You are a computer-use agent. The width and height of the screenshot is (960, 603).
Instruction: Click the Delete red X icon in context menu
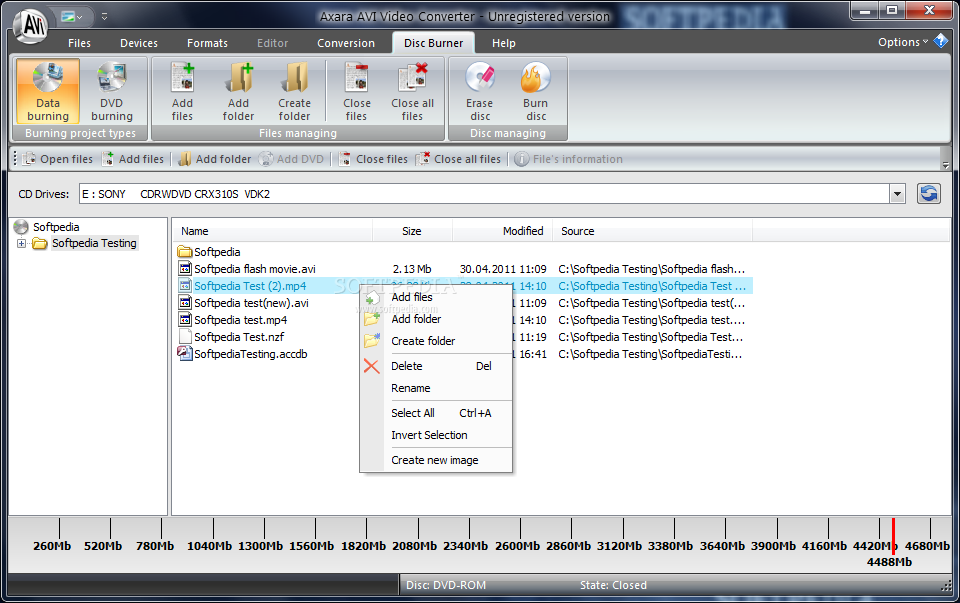coord(372,366)
